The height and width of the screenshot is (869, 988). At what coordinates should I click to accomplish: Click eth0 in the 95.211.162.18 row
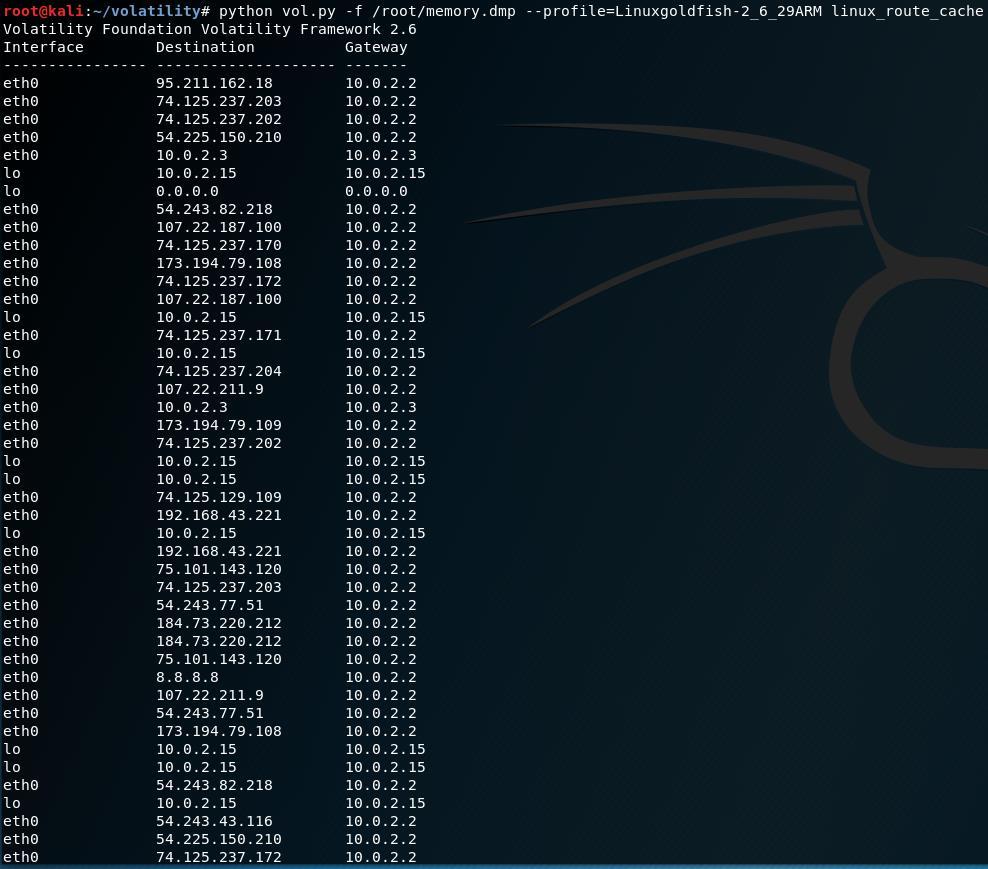21,83
